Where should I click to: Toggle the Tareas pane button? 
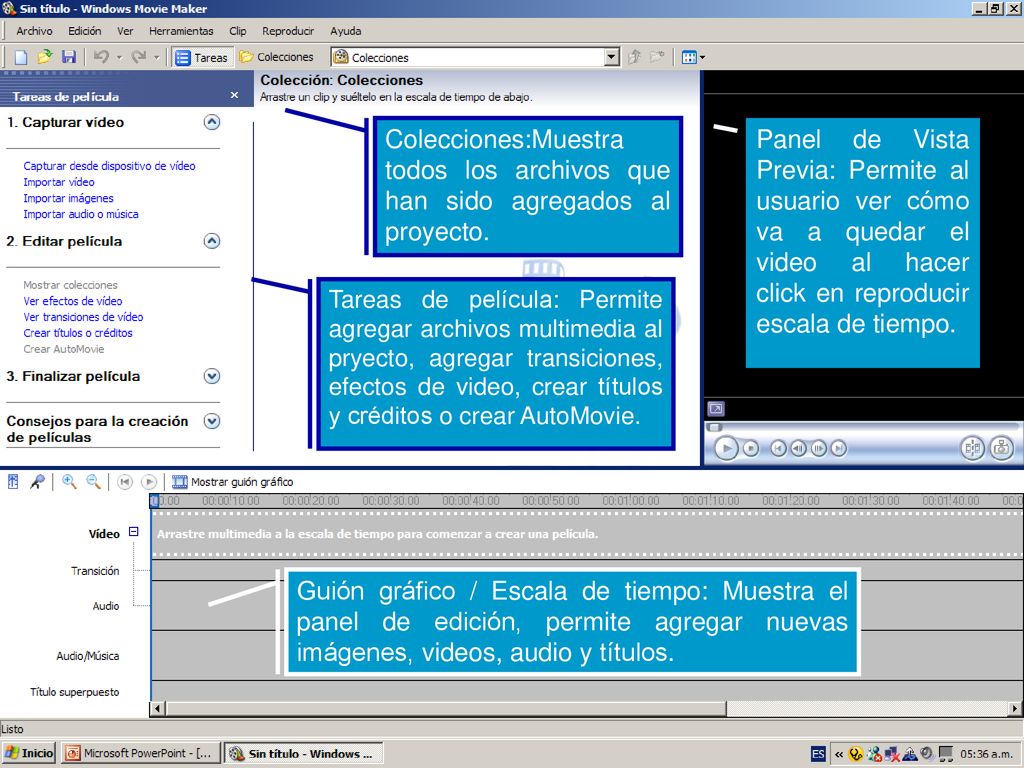(202, 57)
